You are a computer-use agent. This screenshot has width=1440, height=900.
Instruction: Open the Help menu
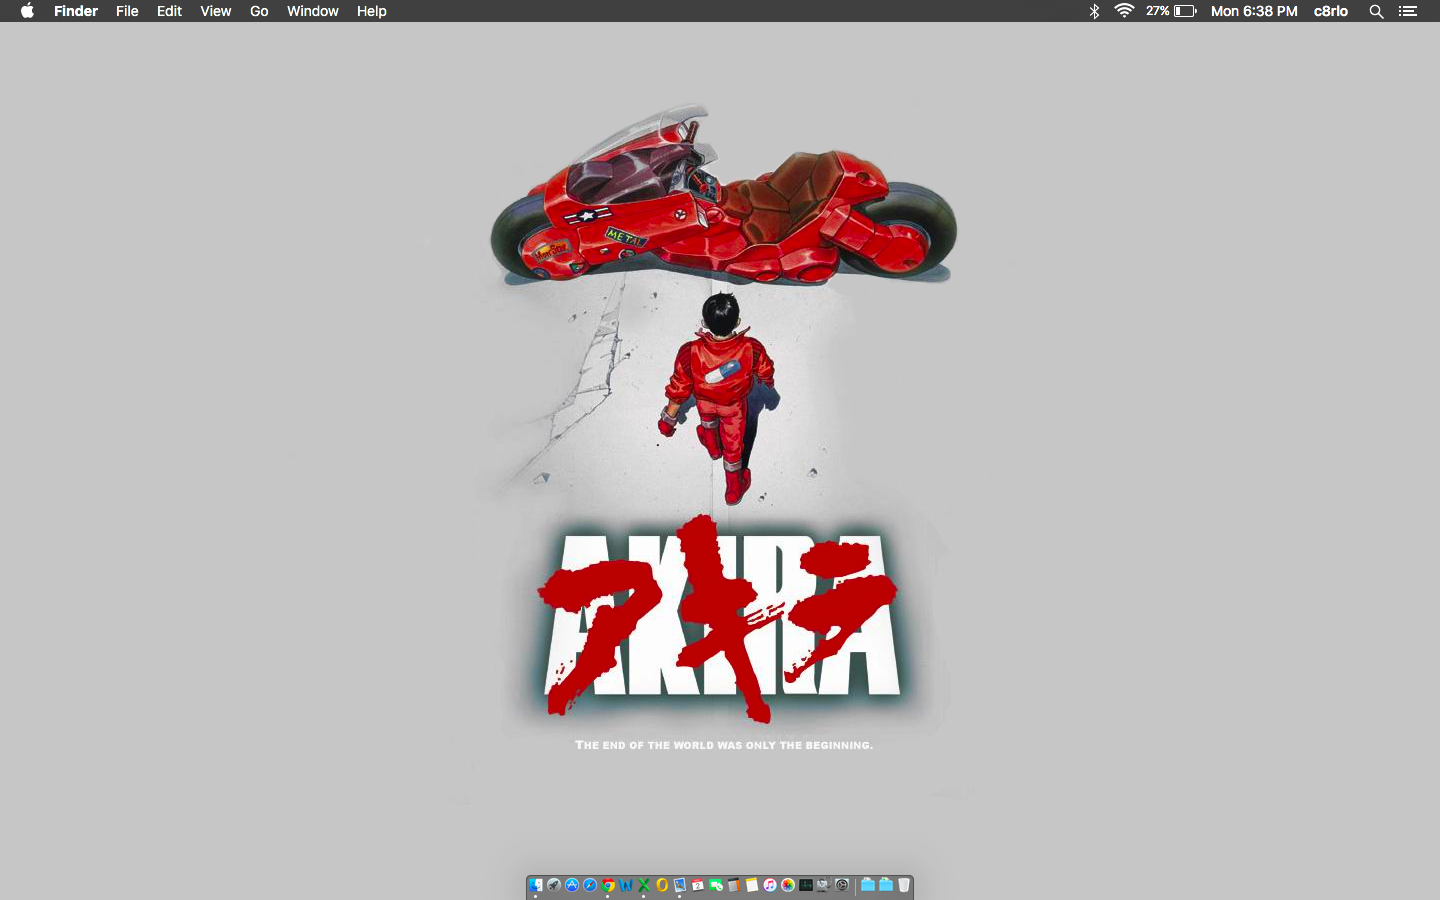click(371, 11)
